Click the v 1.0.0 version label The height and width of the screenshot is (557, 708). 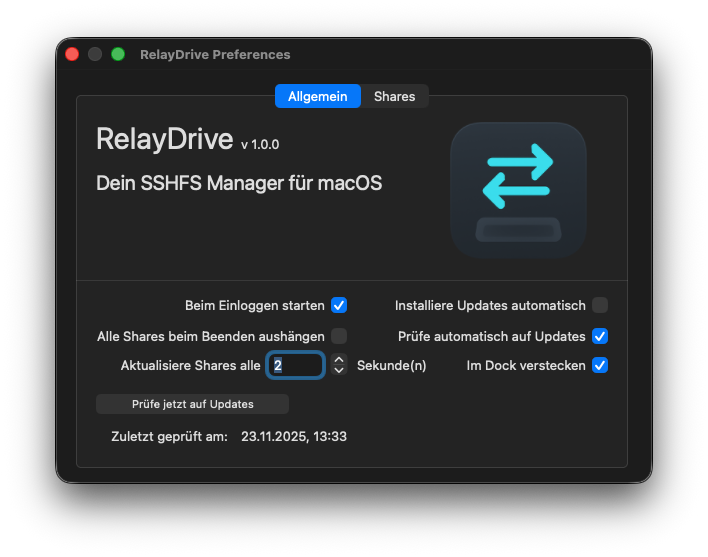[260, 144]
